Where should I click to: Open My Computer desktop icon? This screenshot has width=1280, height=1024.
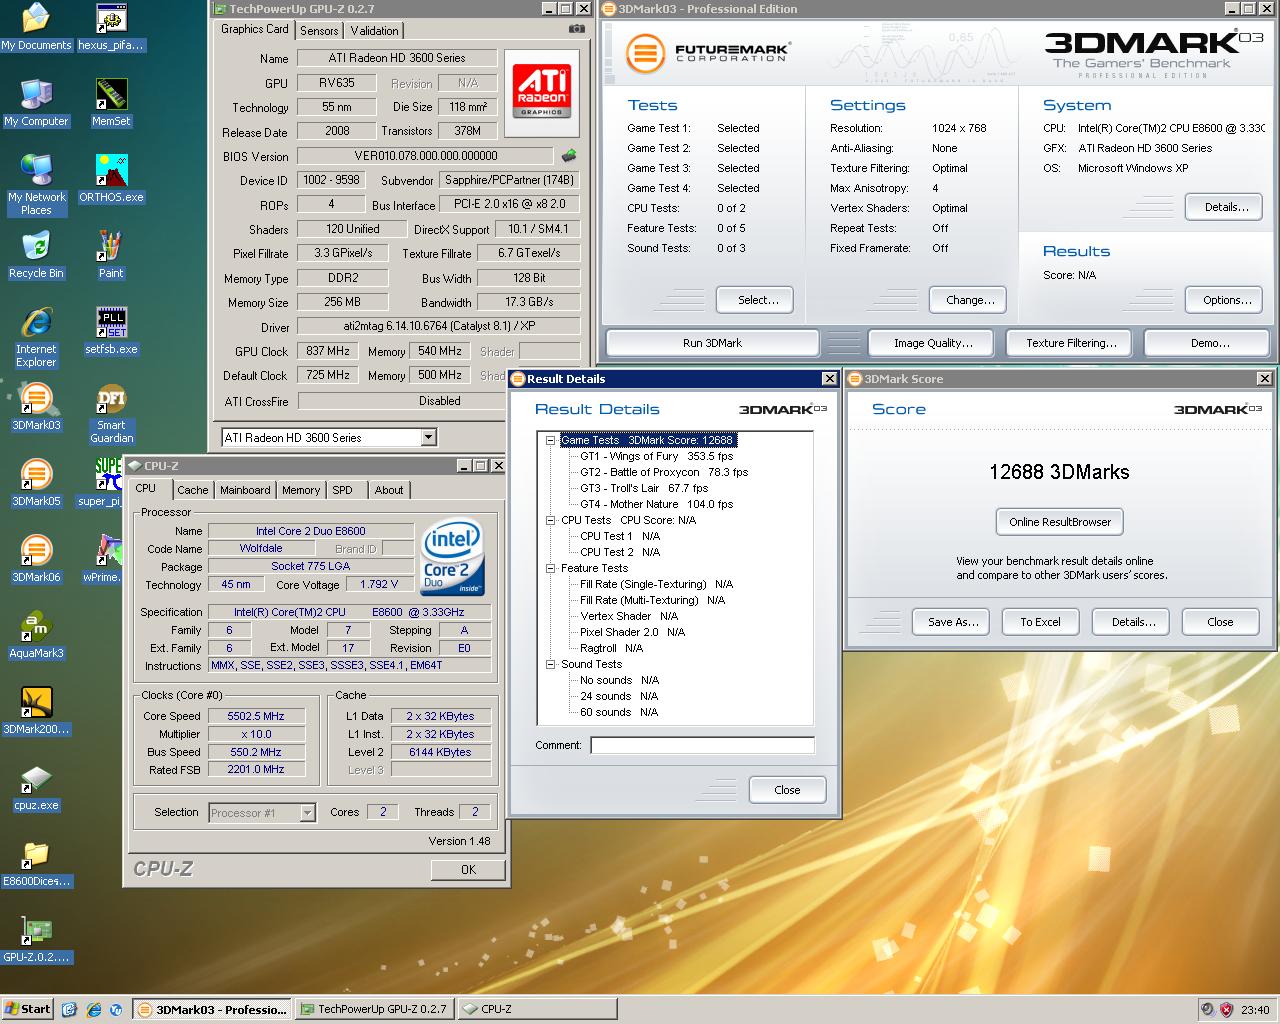click(36, 104)
